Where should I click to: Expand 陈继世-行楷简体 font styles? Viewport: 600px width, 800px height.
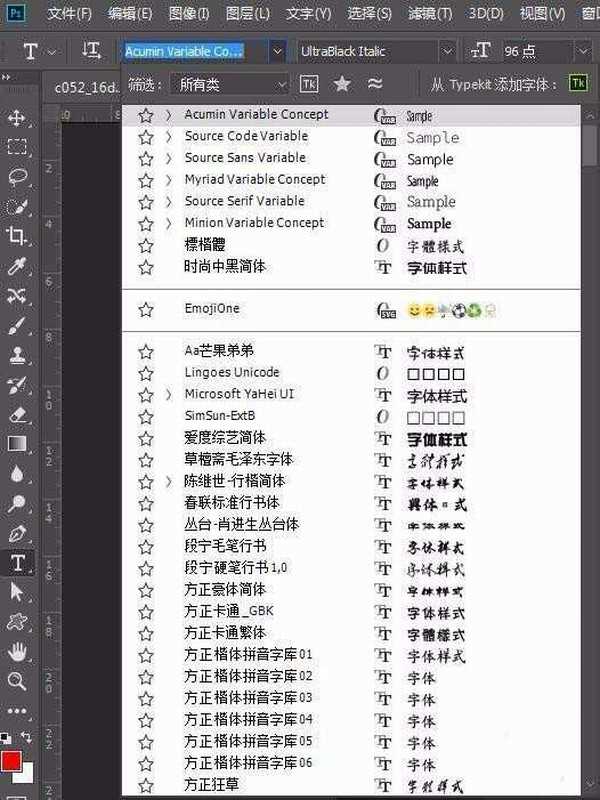coord(168,482)
